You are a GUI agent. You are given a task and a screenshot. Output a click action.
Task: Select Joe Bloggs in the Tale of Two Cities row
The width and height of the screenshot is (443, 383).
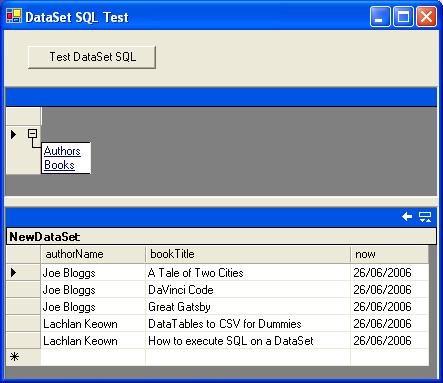(x=93, y=273)
